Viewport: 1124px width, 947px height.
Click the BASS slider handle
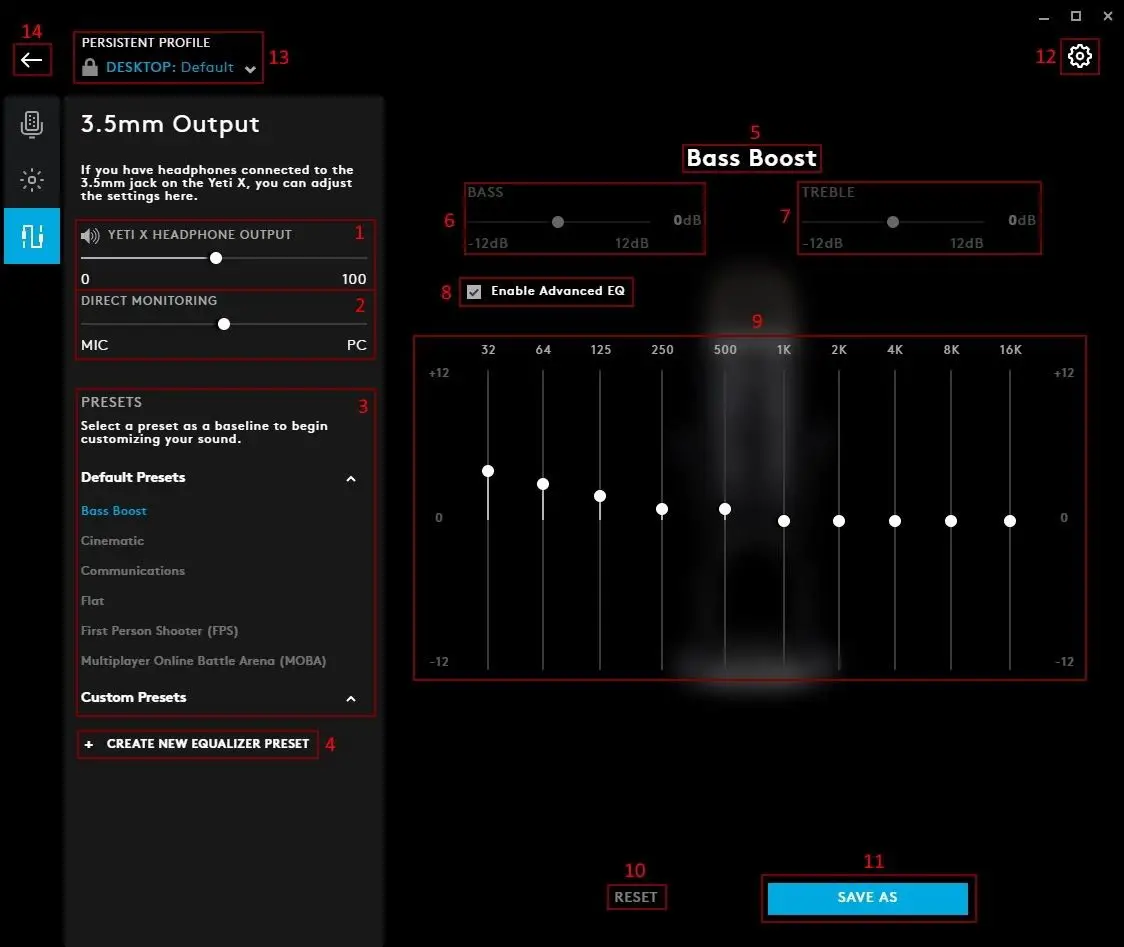click(558, 222)
